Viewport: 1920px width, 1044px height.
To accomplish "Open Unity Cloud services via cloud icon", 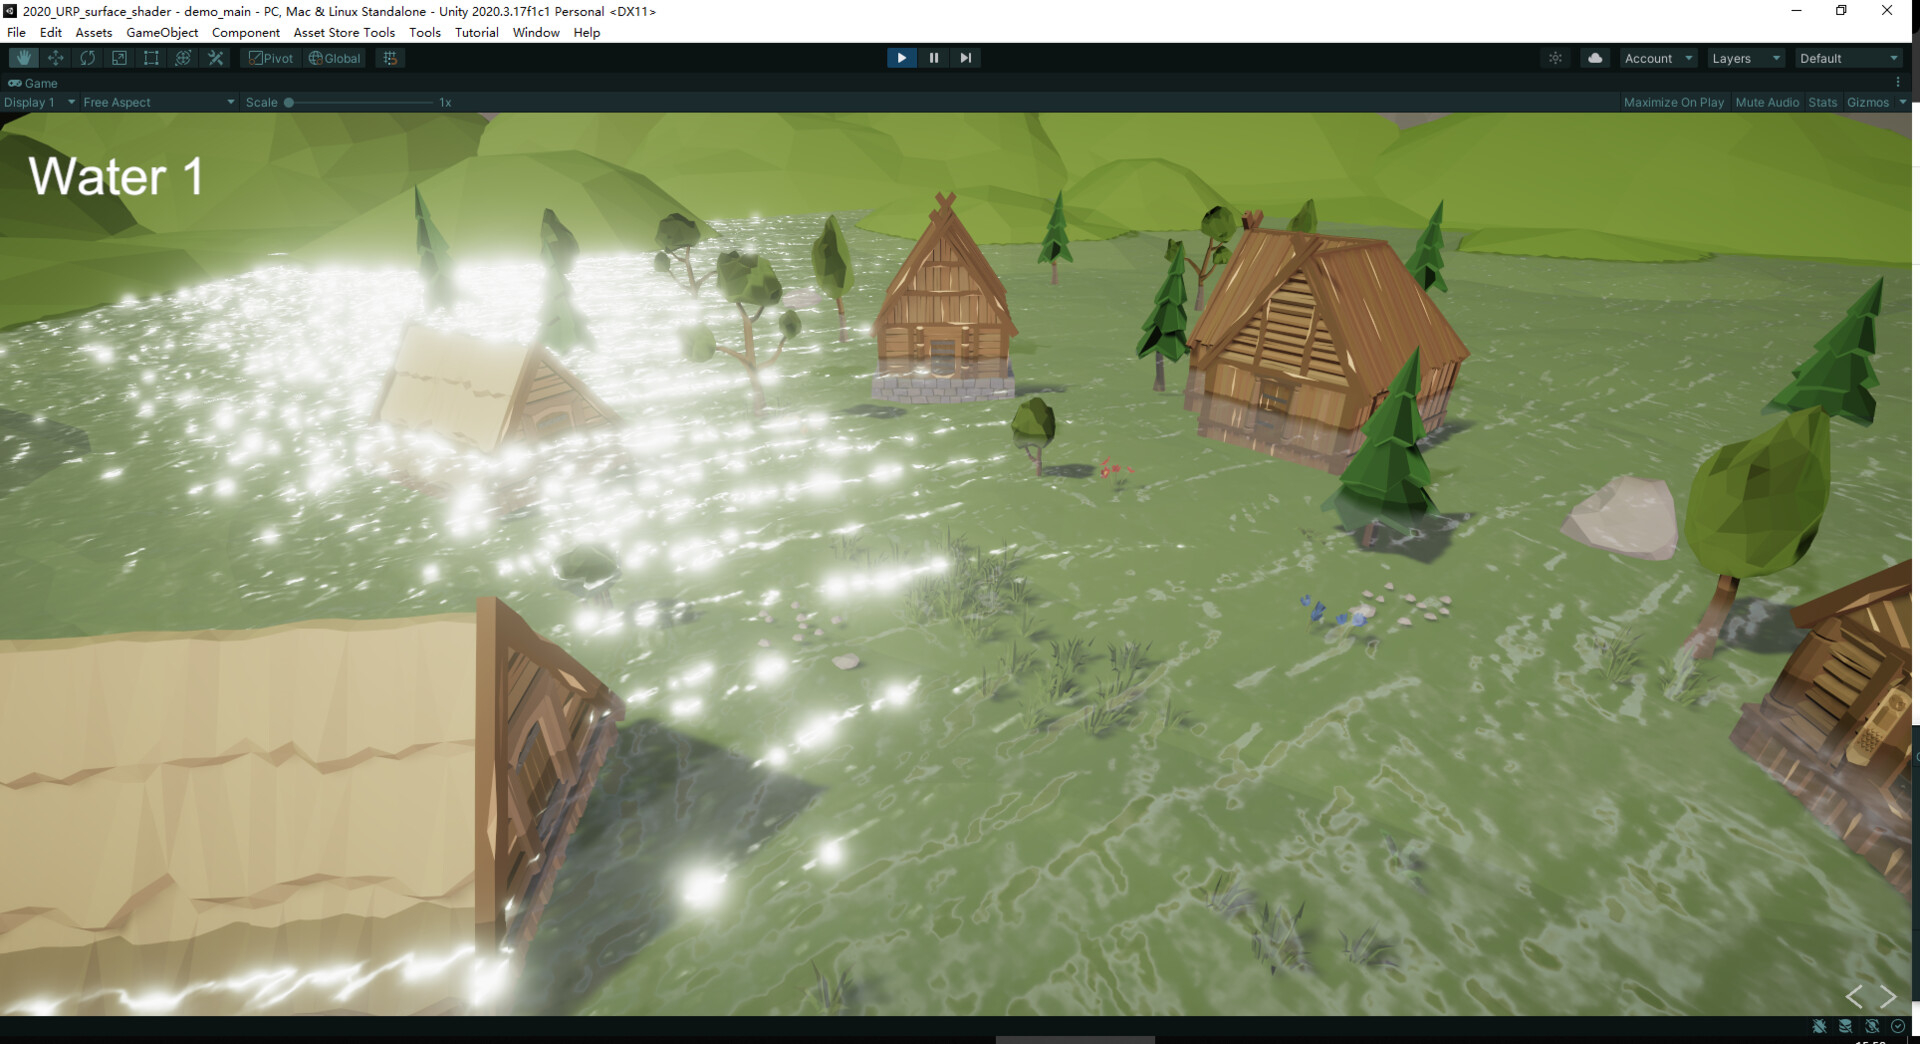I will click(x=1594, y=57).
